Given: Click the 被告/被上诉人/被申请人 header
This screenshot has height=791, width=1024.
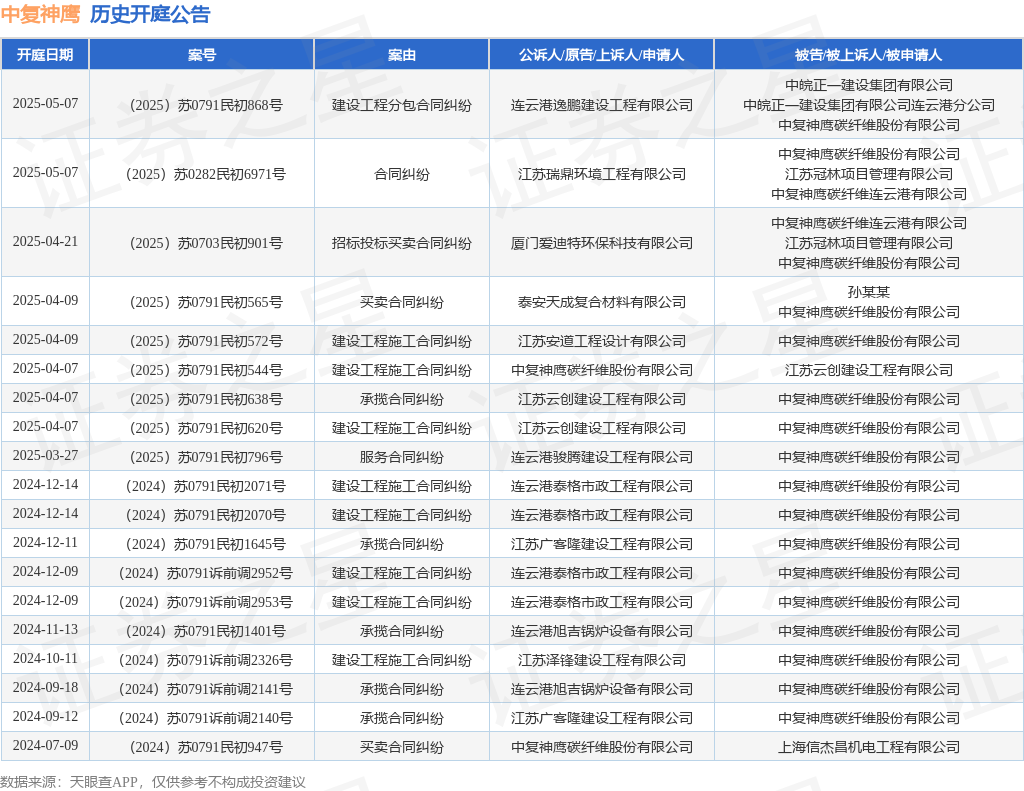Looking at the screenshot, I should (x=869, y=55).
